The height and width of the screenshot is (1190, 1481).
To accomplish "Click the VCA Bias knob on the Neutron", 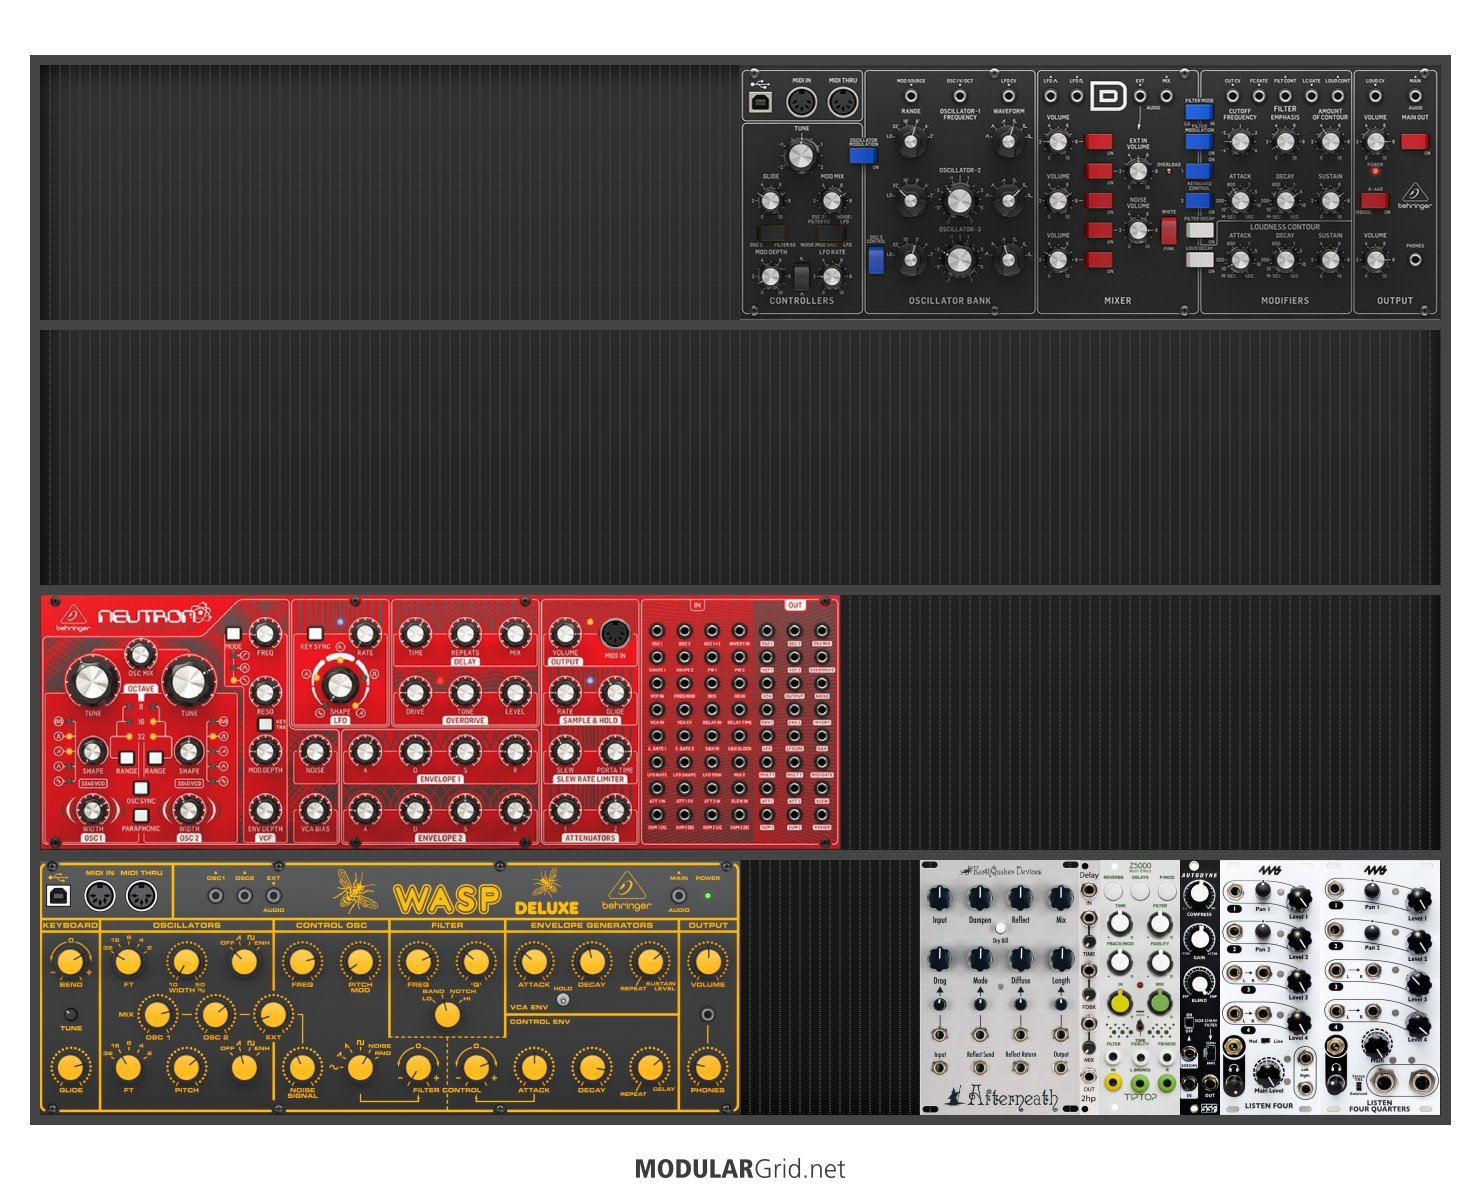I will point(315,808).
